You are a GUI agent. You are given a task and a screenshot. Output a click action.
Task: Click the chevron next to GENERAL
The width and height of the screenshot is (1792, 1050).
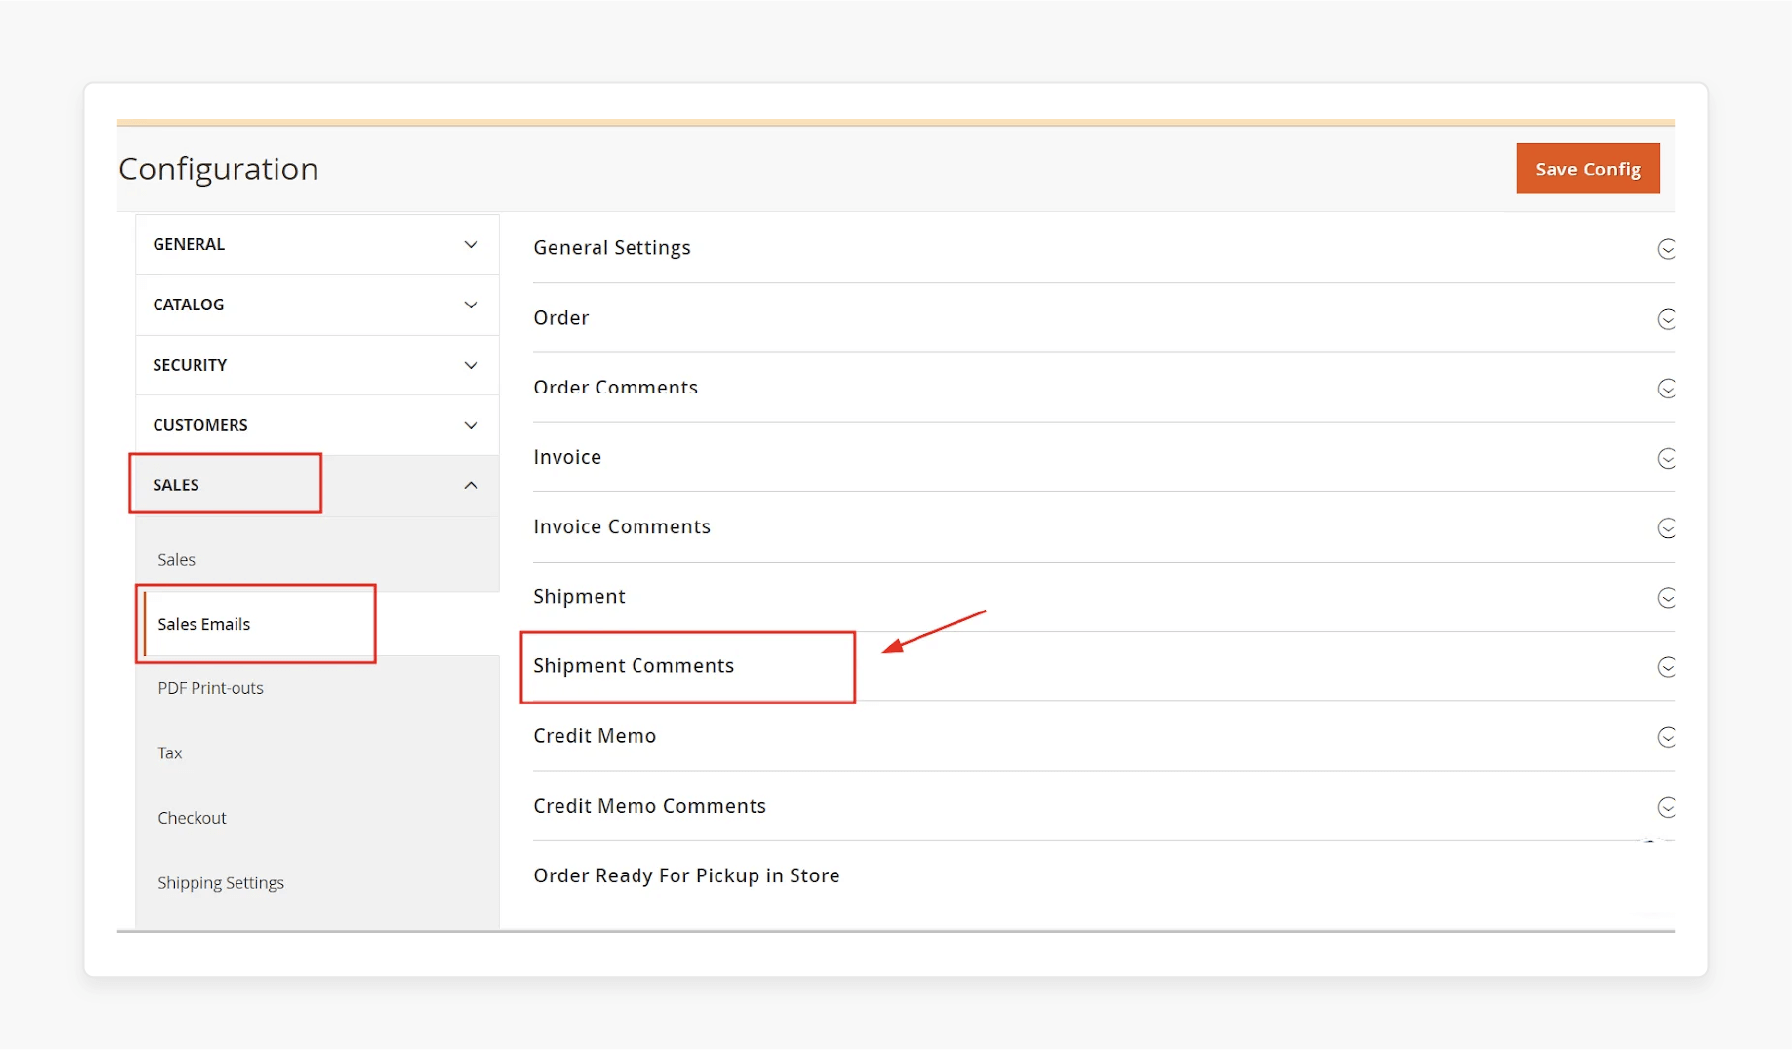pos(471,245)
